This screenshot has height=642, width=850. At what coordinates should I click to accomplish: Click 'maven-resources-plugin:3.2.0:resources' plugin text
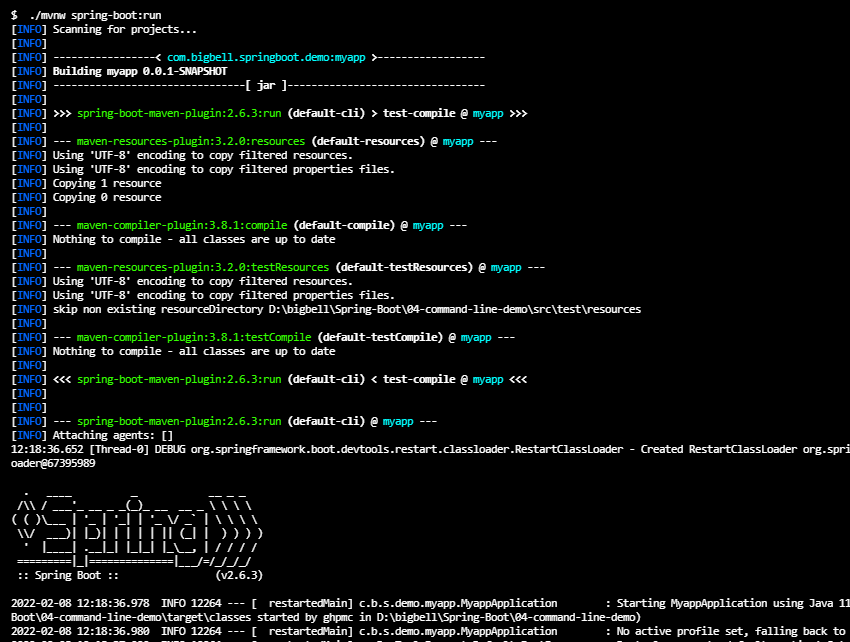click(191, 142)
